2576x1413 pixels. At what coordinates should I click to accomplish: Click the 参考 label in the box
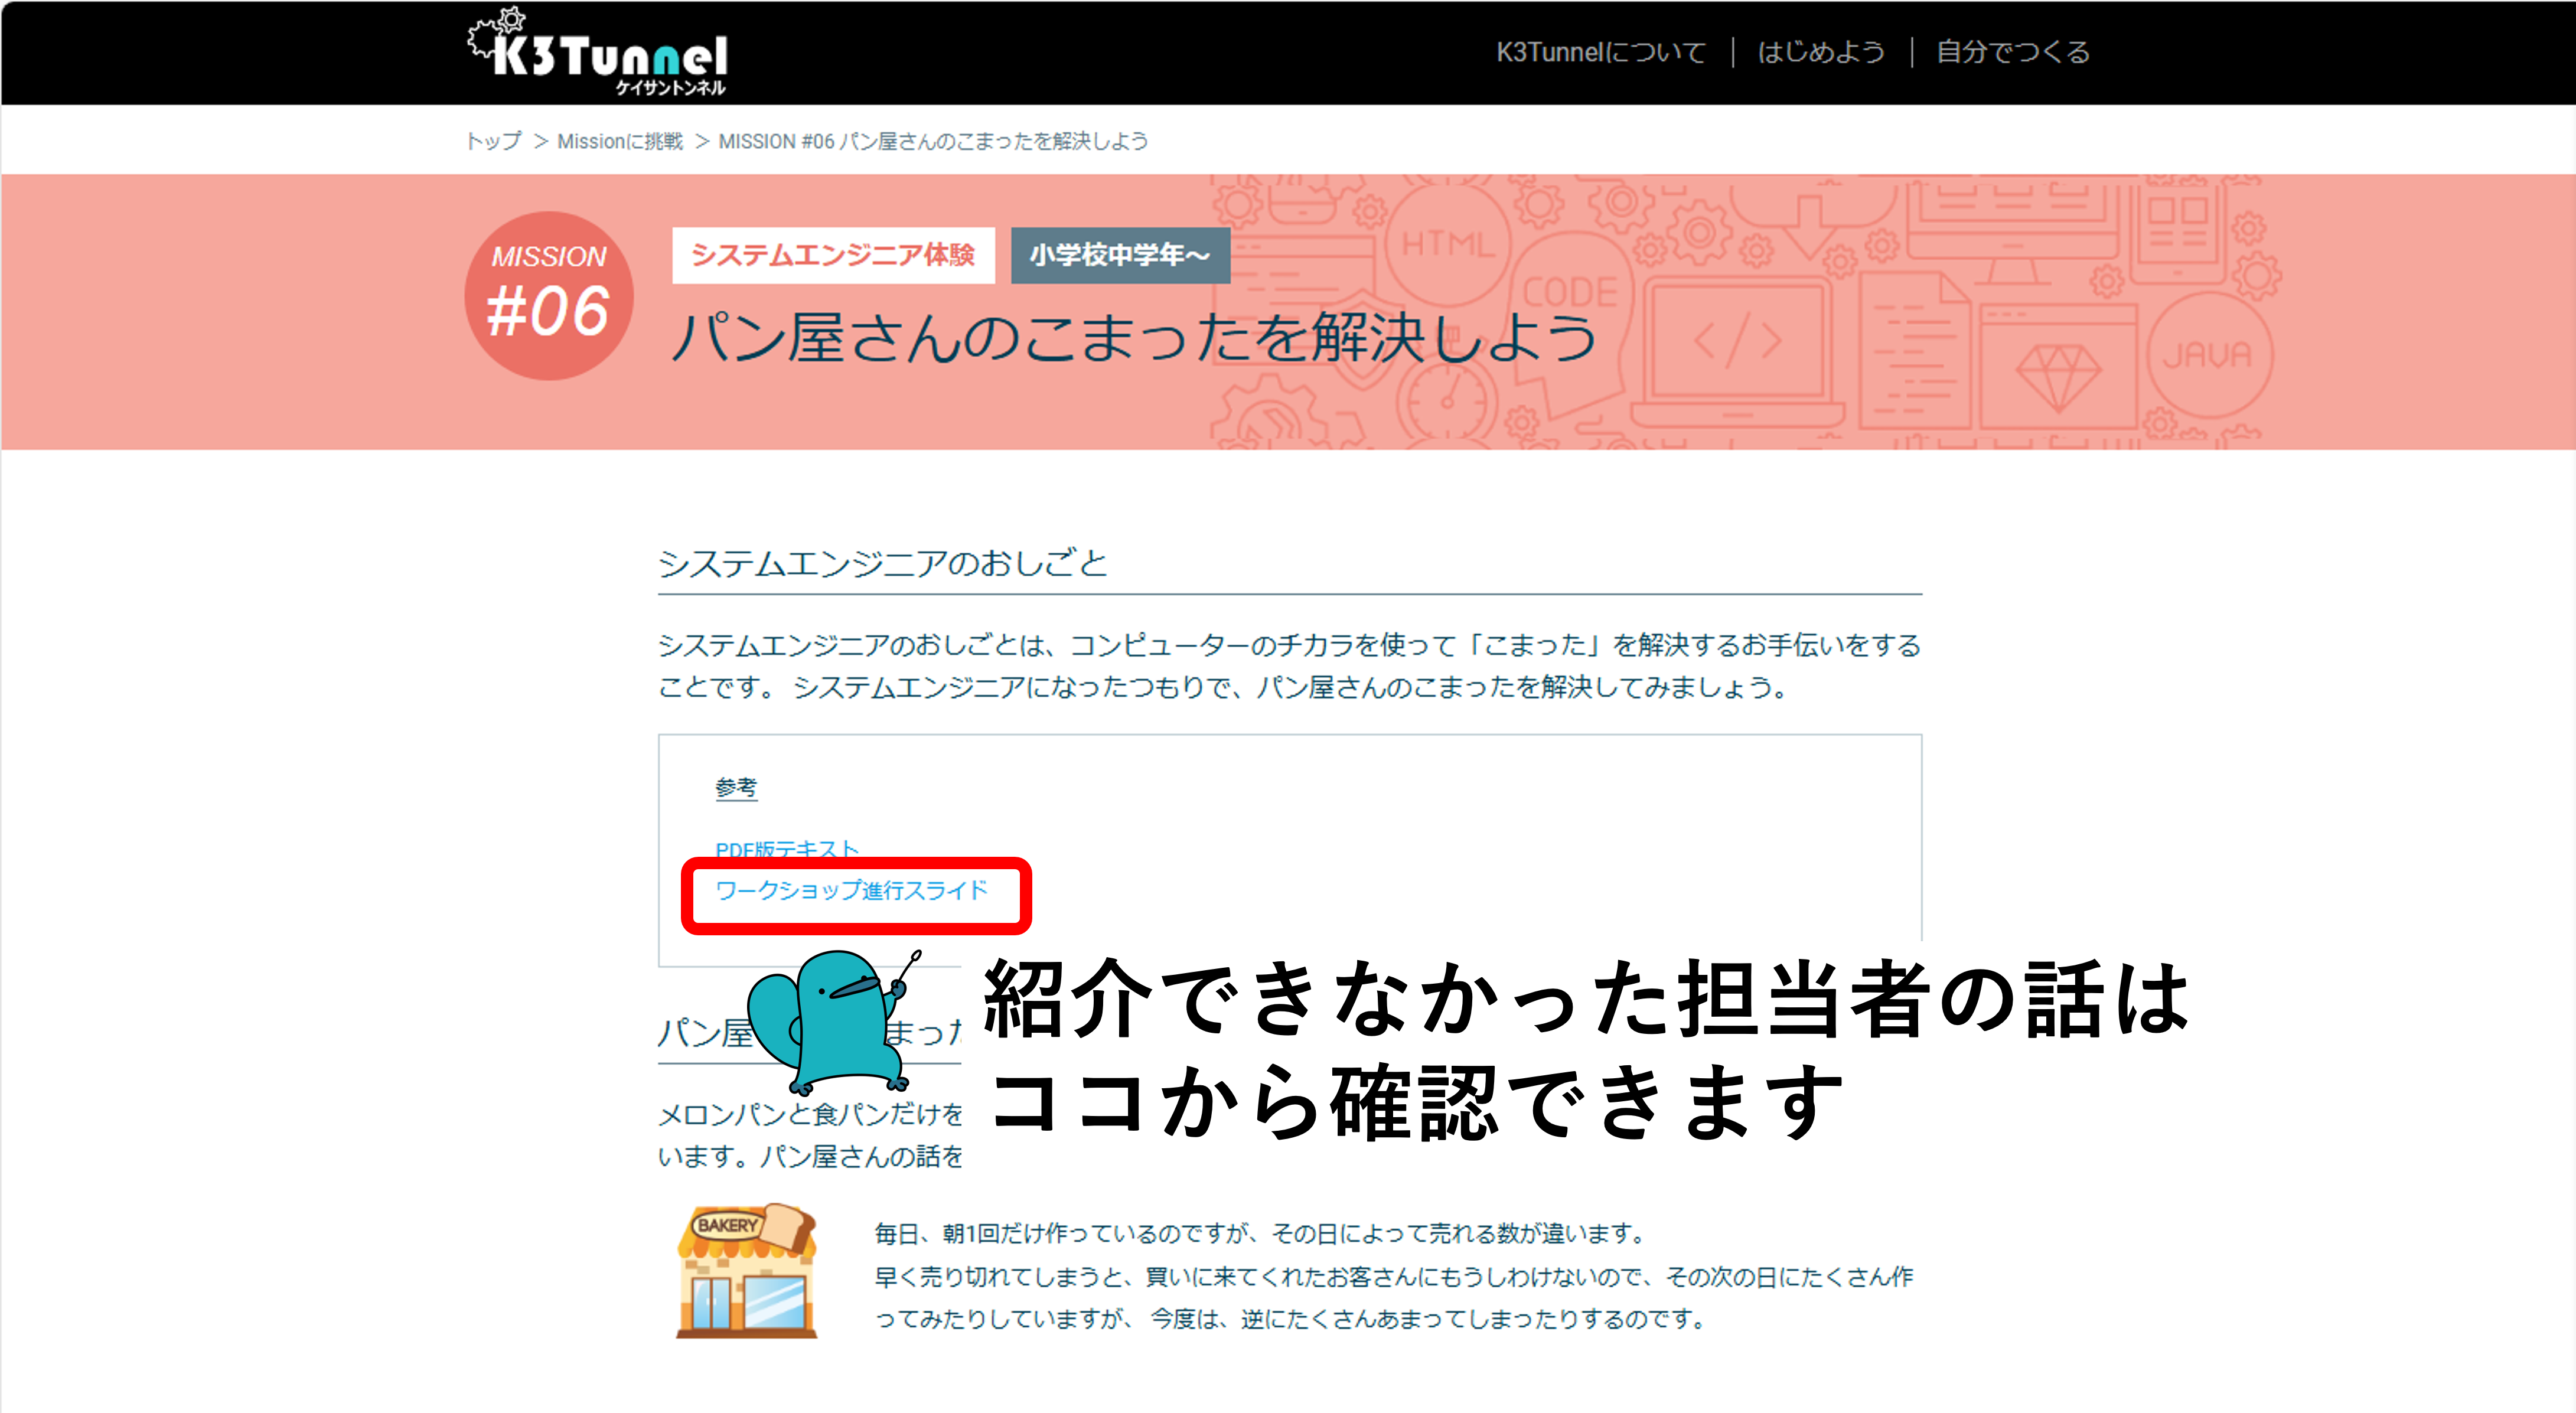736,788
